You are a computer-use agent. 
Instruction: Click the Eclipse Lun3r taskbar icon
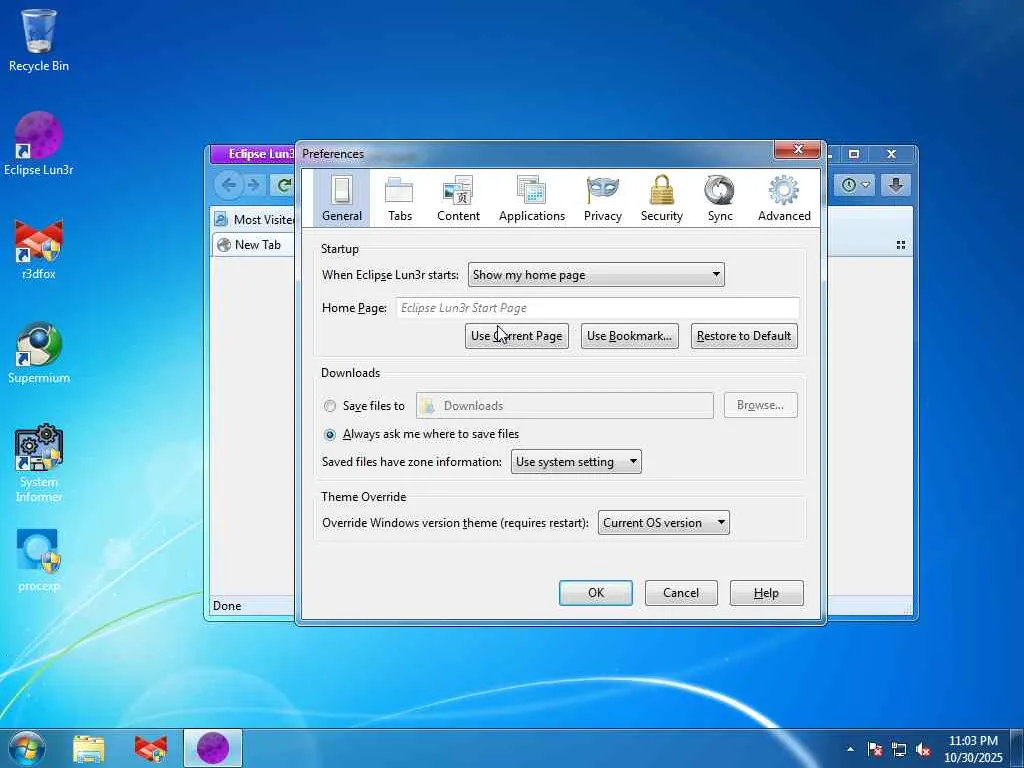pyautogui.click(x=213, y=748)
